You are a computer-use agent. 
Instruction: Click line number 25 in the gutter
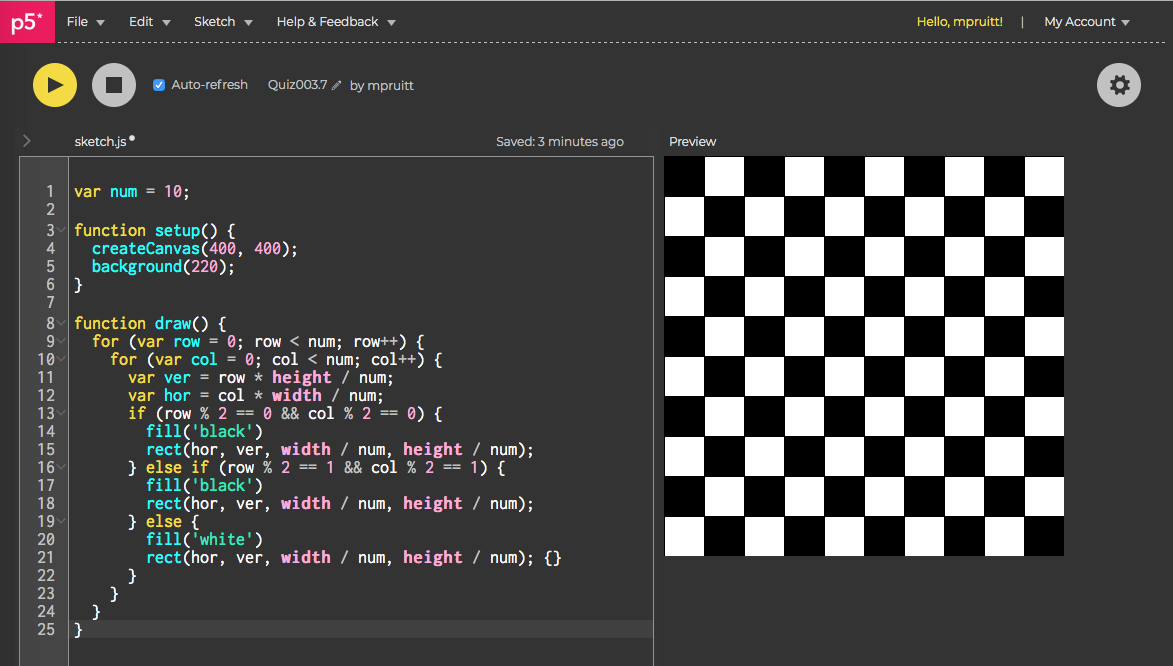[46, 629]
